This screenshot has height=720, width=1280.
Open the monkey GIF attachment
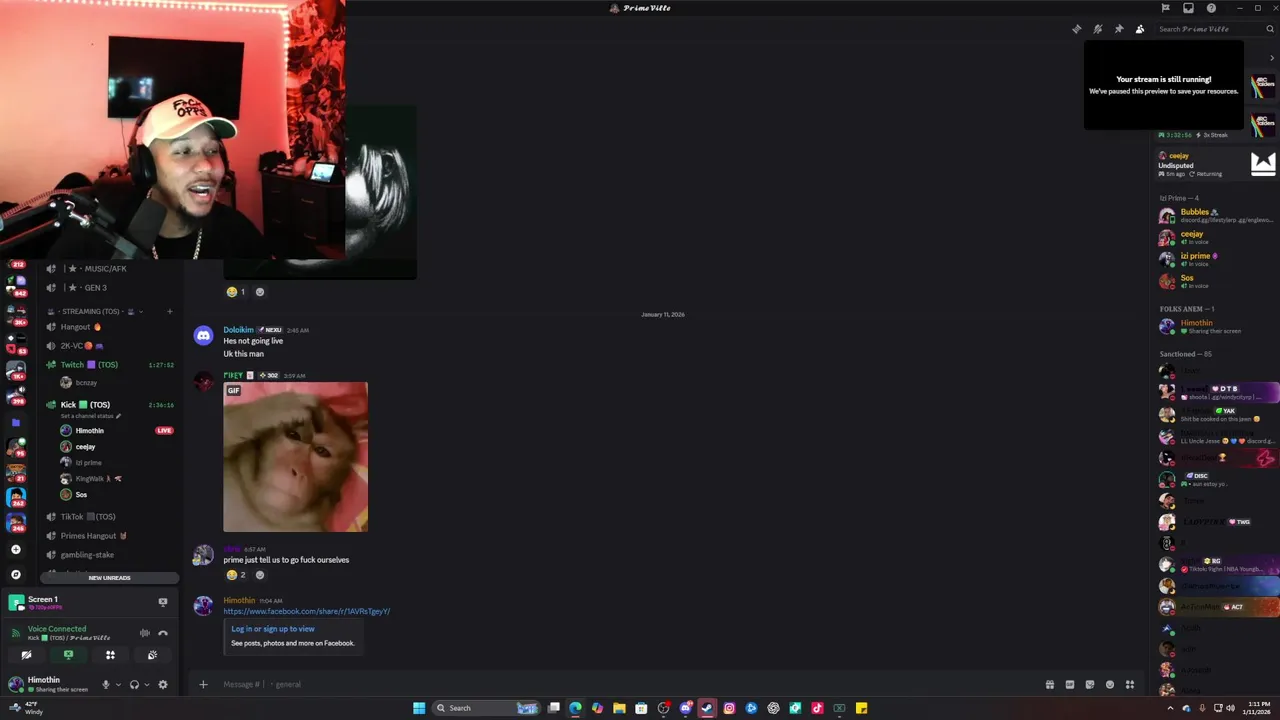click(x=295, y=457)
